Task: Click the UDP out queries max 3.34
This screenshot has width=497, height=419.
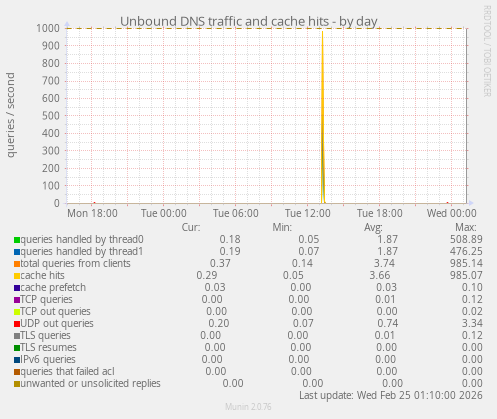Action: [472, 323]
